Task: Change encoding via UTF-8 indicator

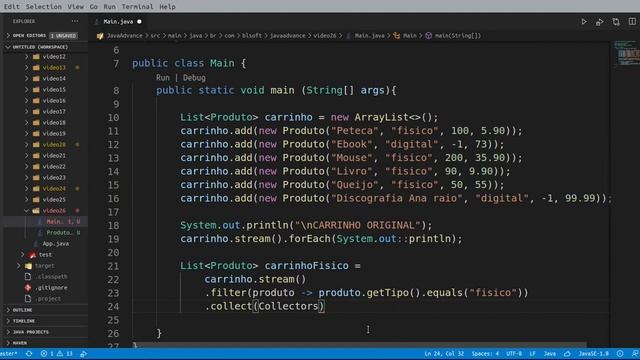Action: click(x=514, y=354)
